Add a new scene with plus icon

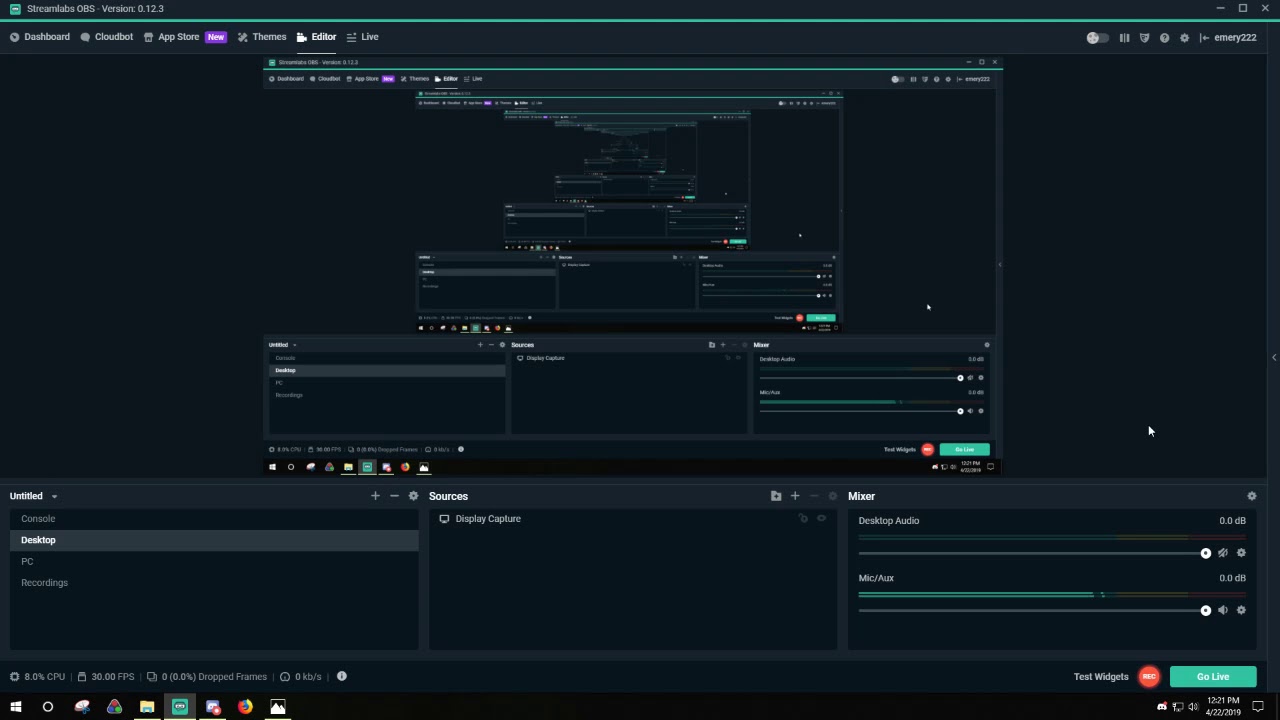pyautogui.click(x=375, y=496)
